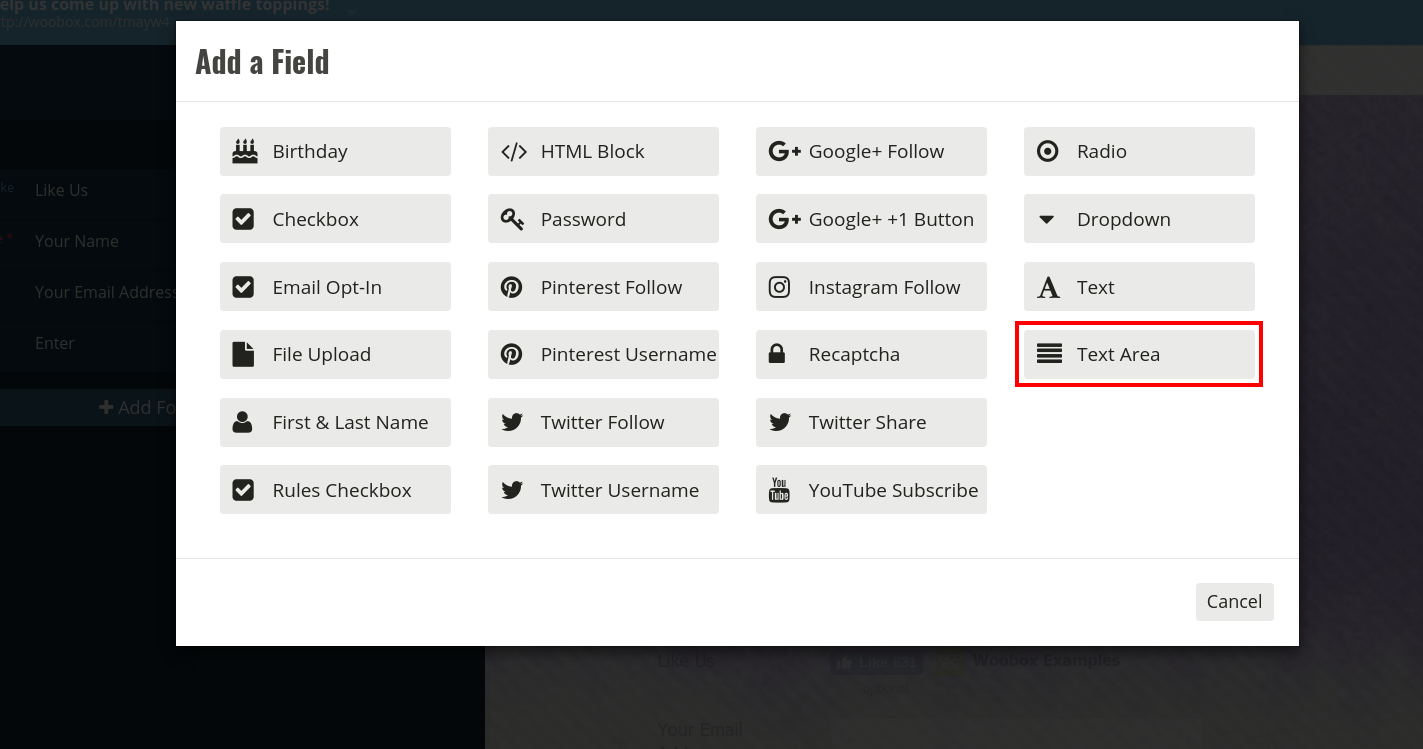Image resolution: width=1423 pixels, height=749 pixels.
Task: Click the Twitter Share bird icon
Action: pos(780,422)
